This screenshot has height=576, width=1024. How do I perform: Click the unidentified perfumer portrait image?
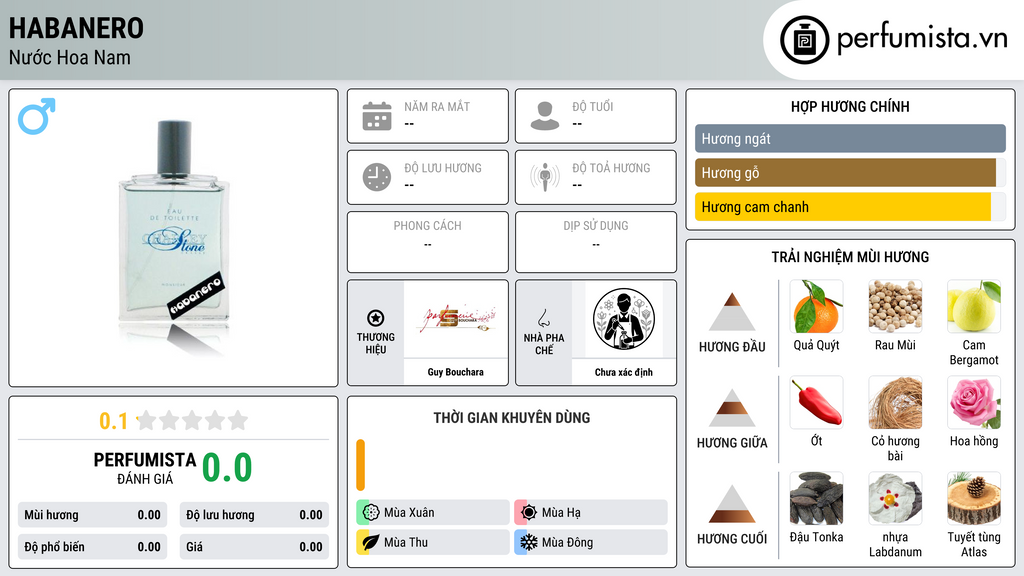624,319
